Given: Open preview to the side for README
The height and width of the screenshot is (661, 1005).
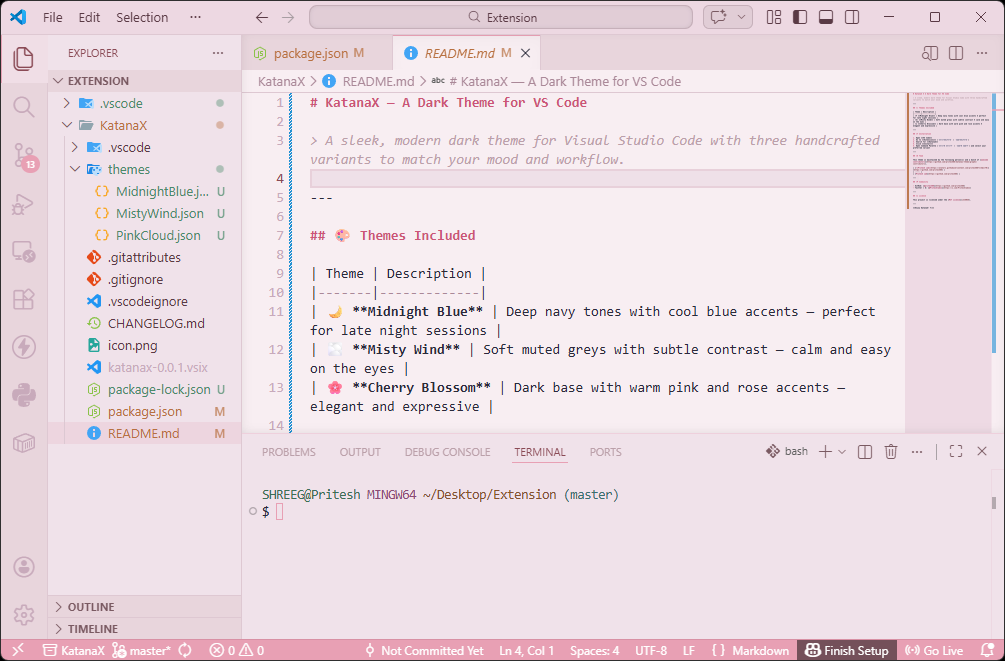Looking at the screenshot, I should click(x=930, y=53).
